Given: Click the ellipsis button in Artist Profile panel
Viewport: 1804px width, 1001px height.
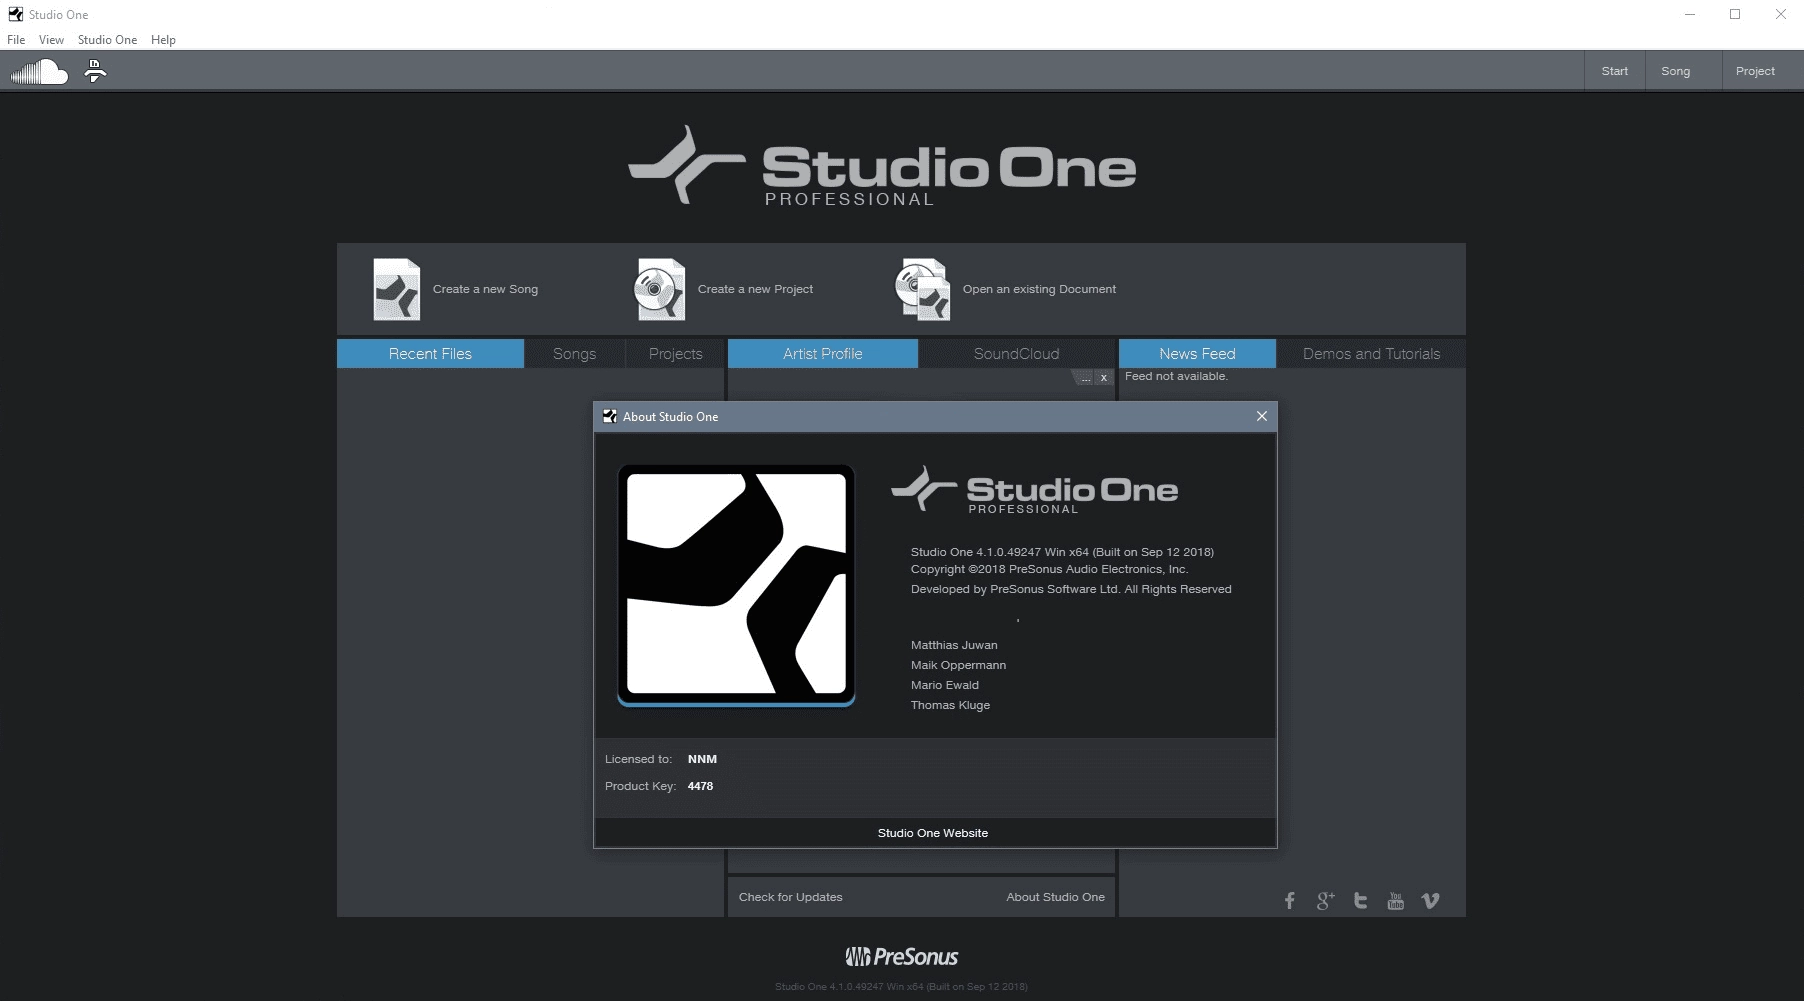Looking at the screenshot, I should pyautogui.click(x=1086, y=378).
